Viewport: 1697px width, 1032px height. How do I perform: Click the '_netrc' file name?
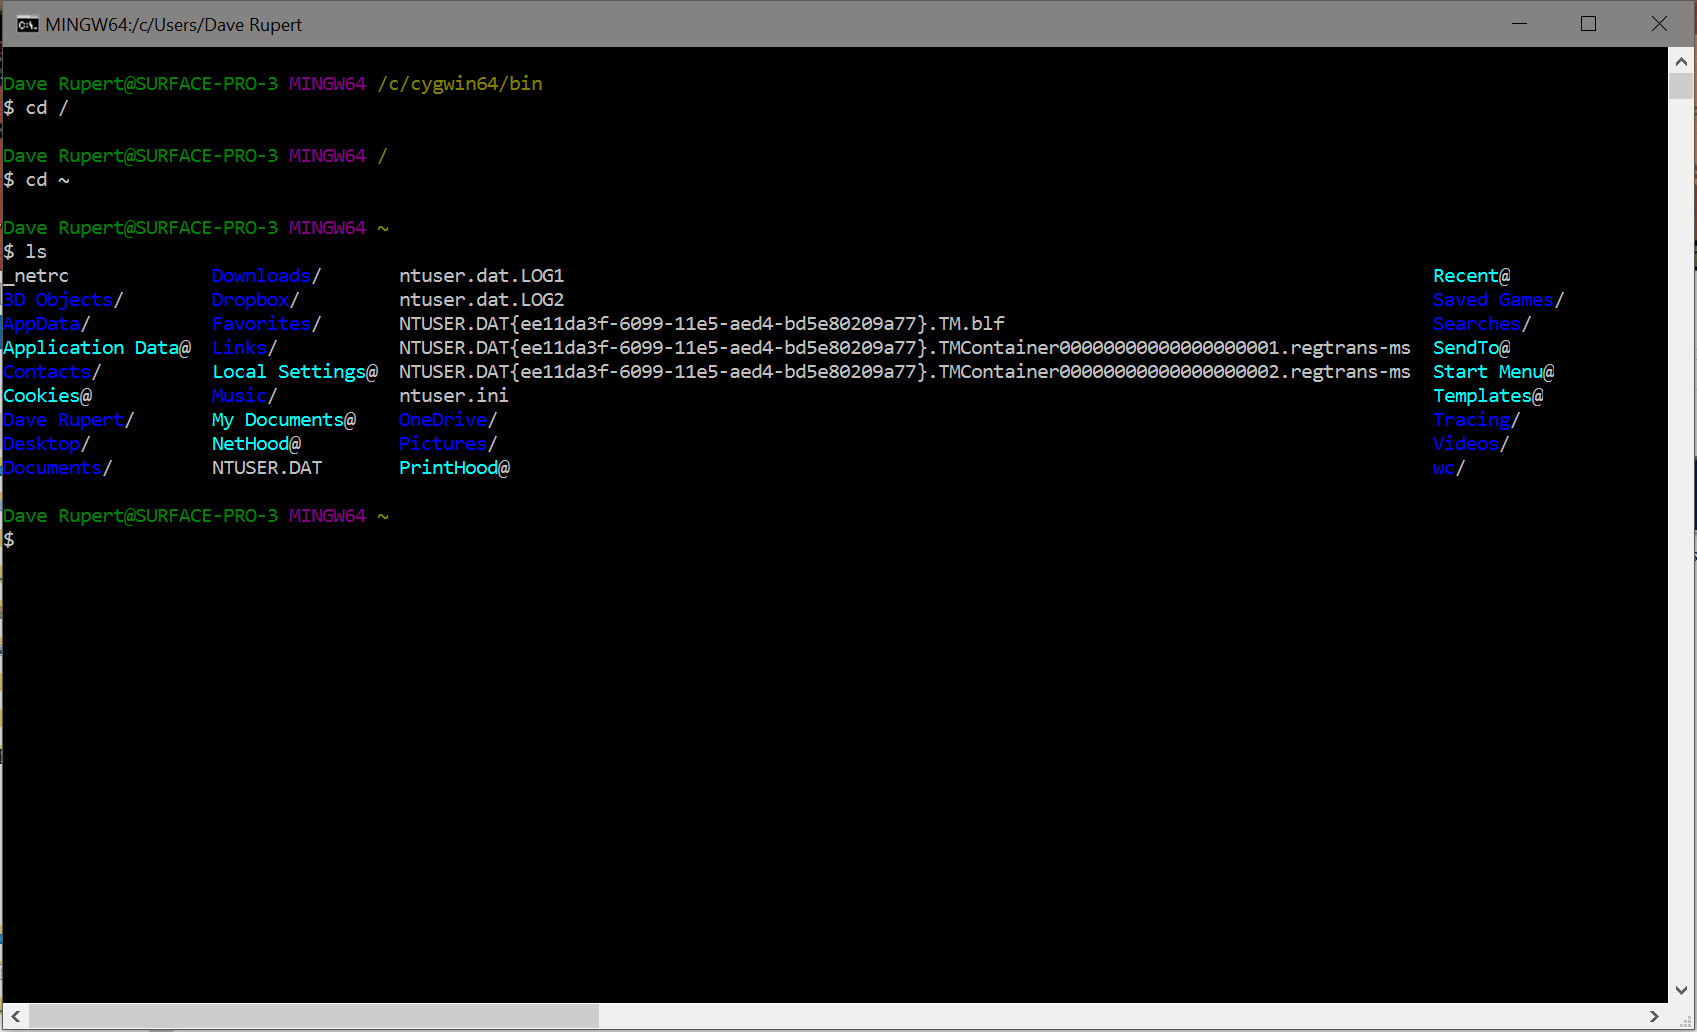pos(36,276)
